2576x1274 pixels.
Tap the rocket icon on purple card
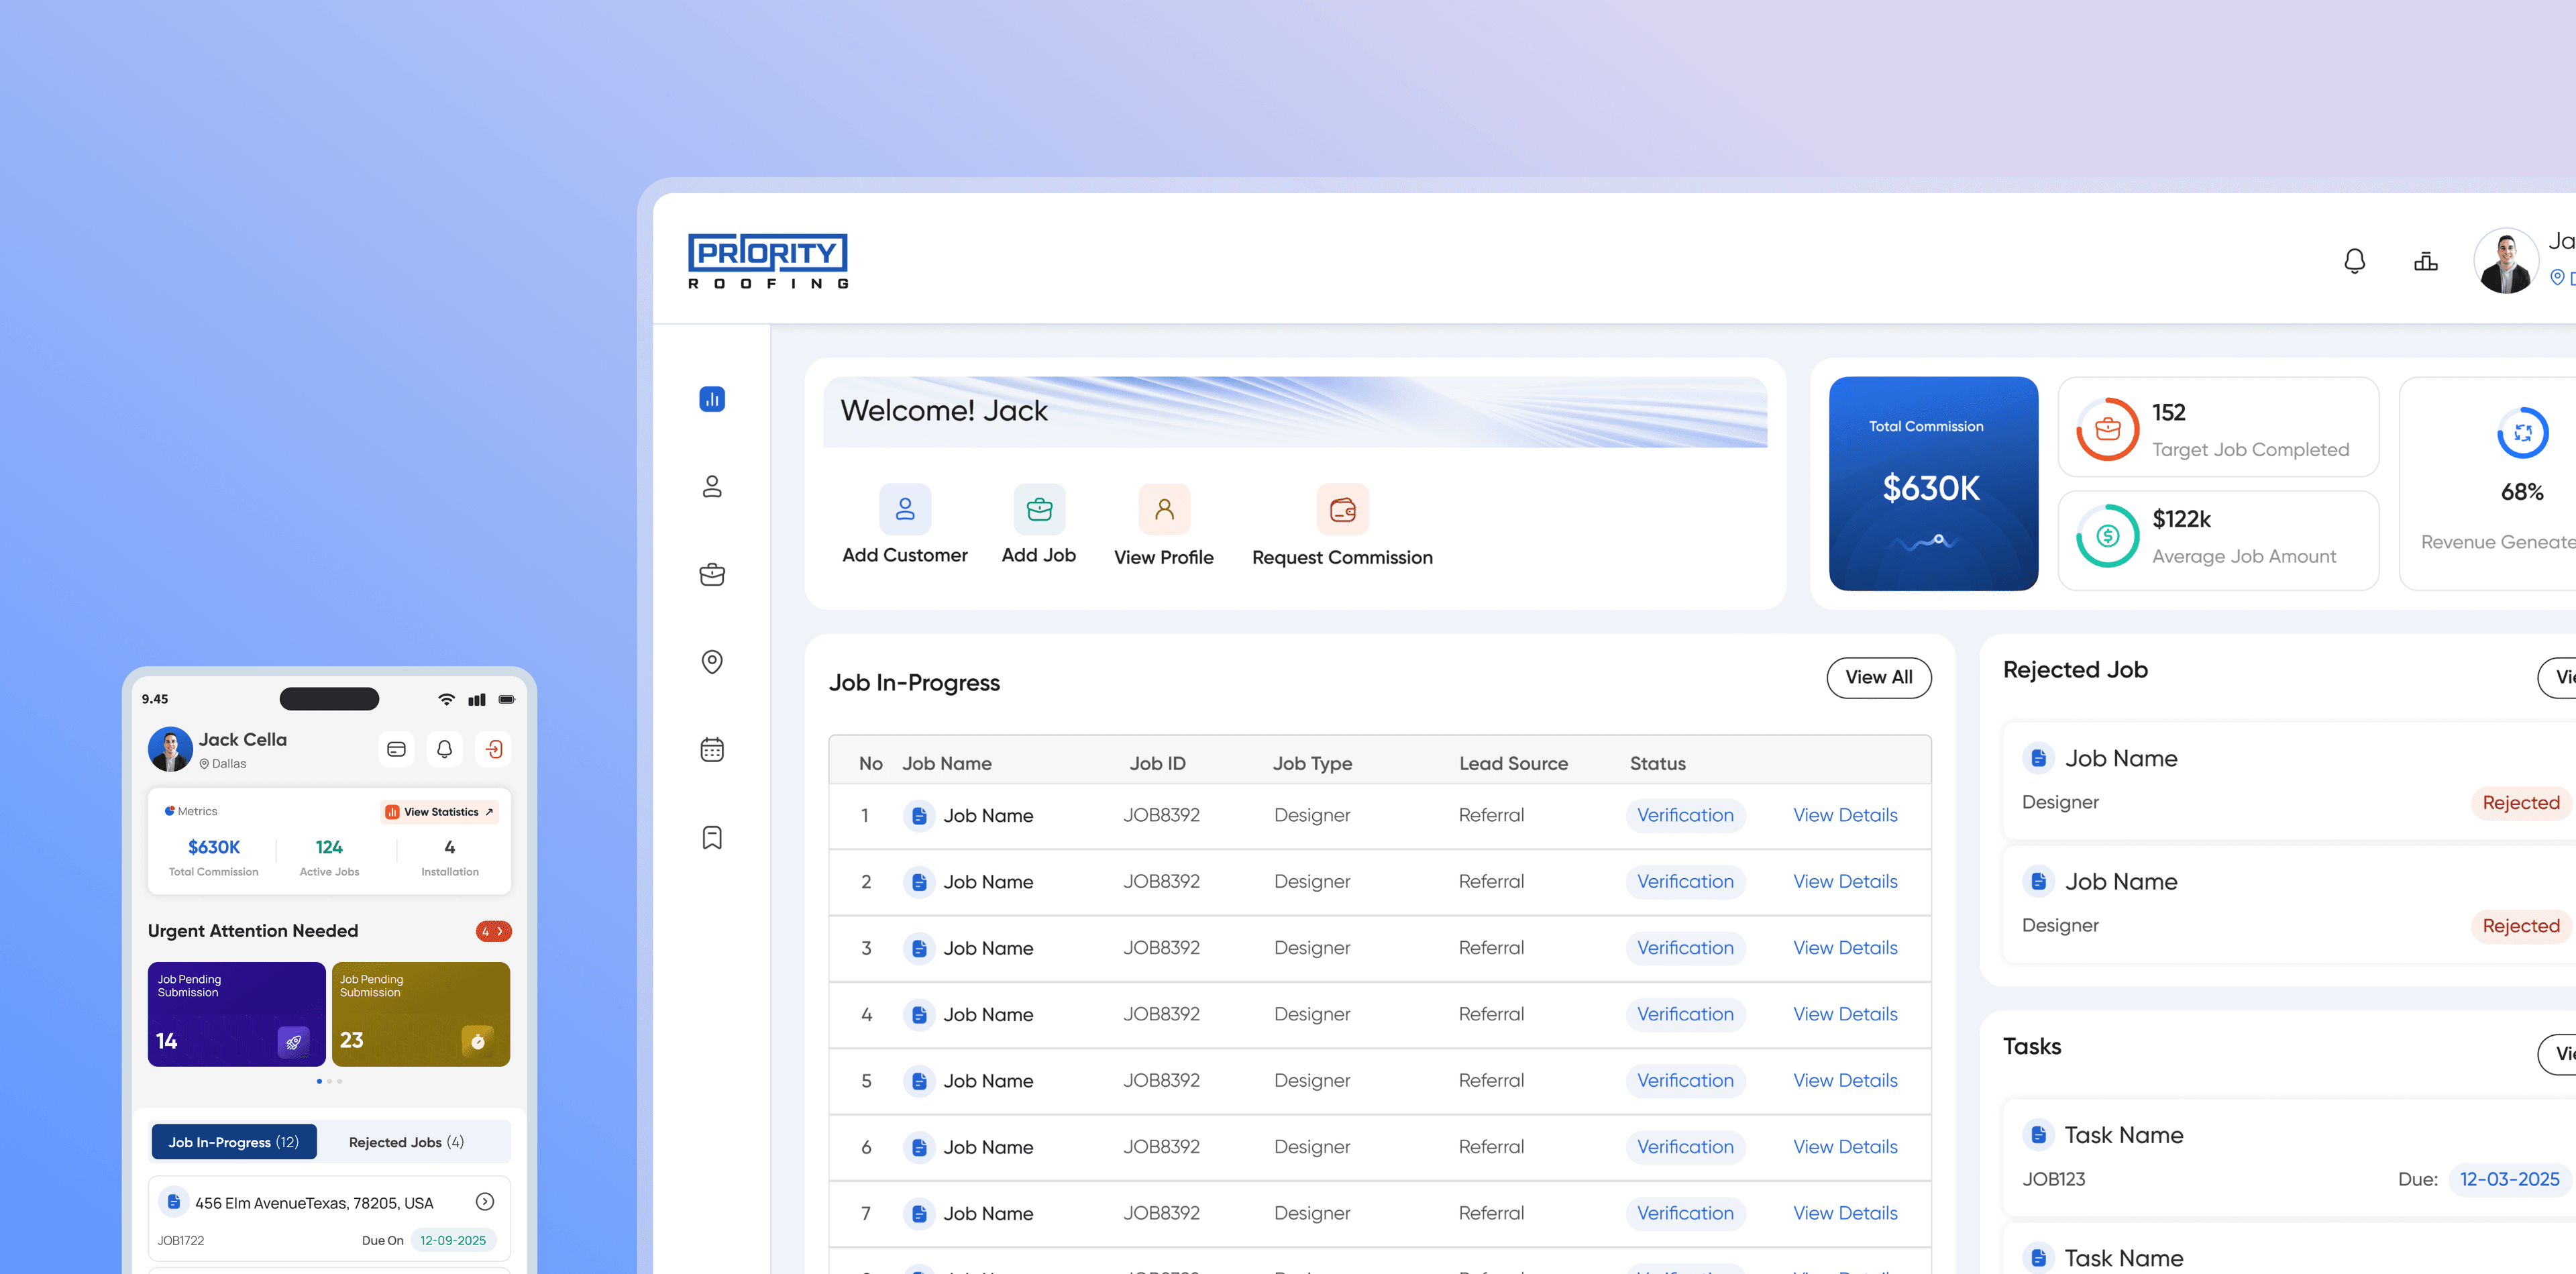[293, 1041]
